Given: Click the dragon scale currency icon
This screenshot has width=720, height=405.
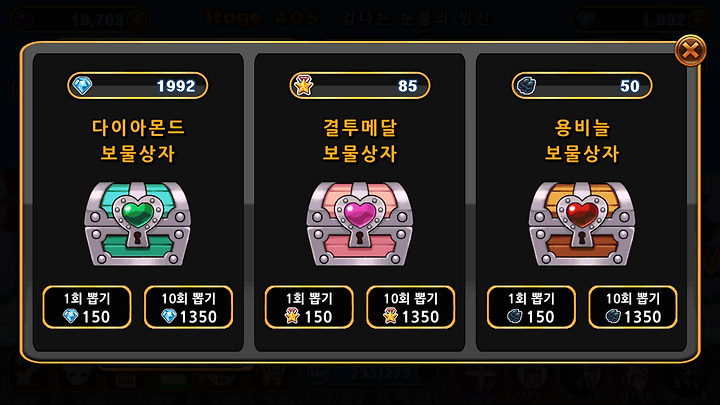Looking at the screenshot, I should tap(526, 85).
